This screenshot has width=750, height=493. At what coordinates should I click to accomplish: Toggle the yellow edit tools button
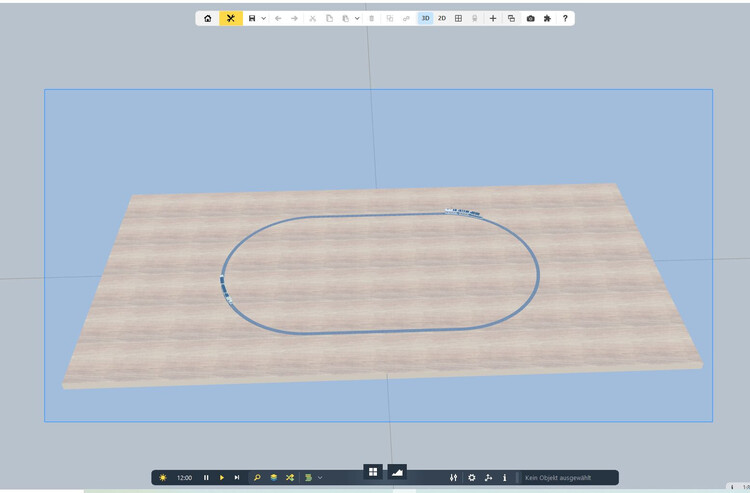pyautogui.click(x=231, y=18)
